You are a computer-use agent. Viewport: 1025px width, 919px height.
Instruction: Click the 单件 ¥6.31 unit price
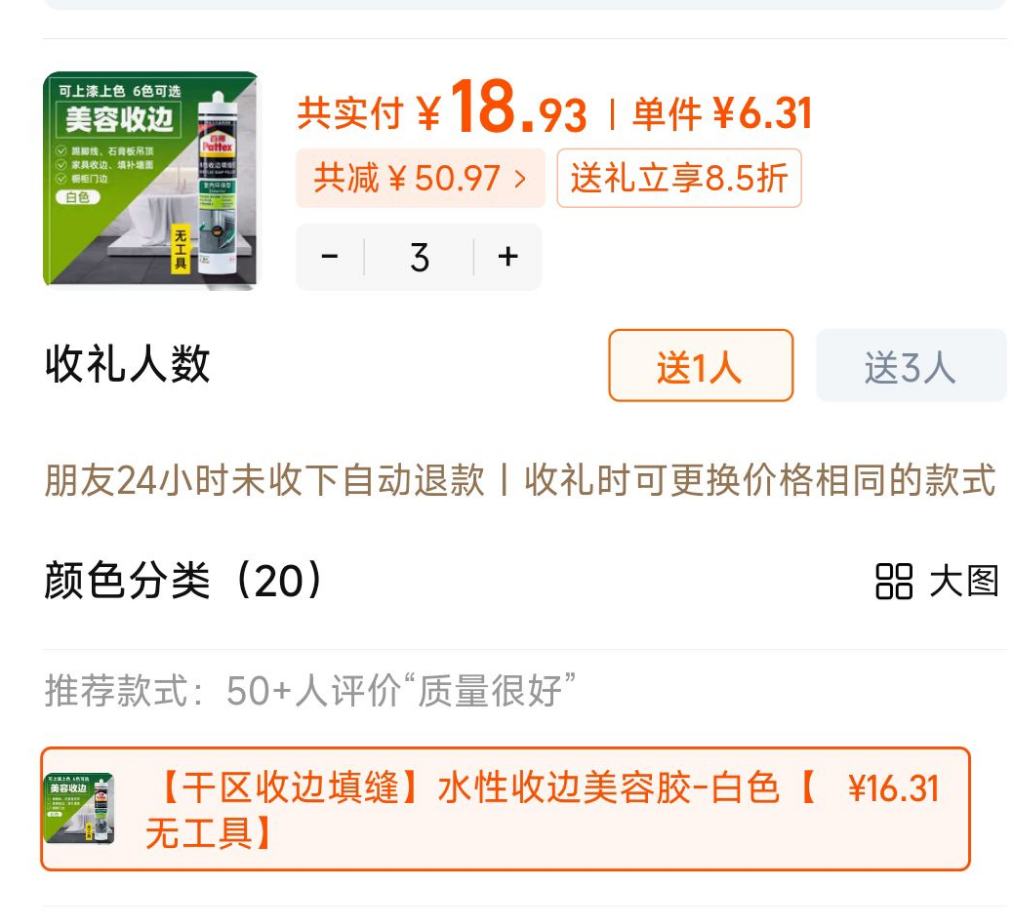[x=722, y=113]
